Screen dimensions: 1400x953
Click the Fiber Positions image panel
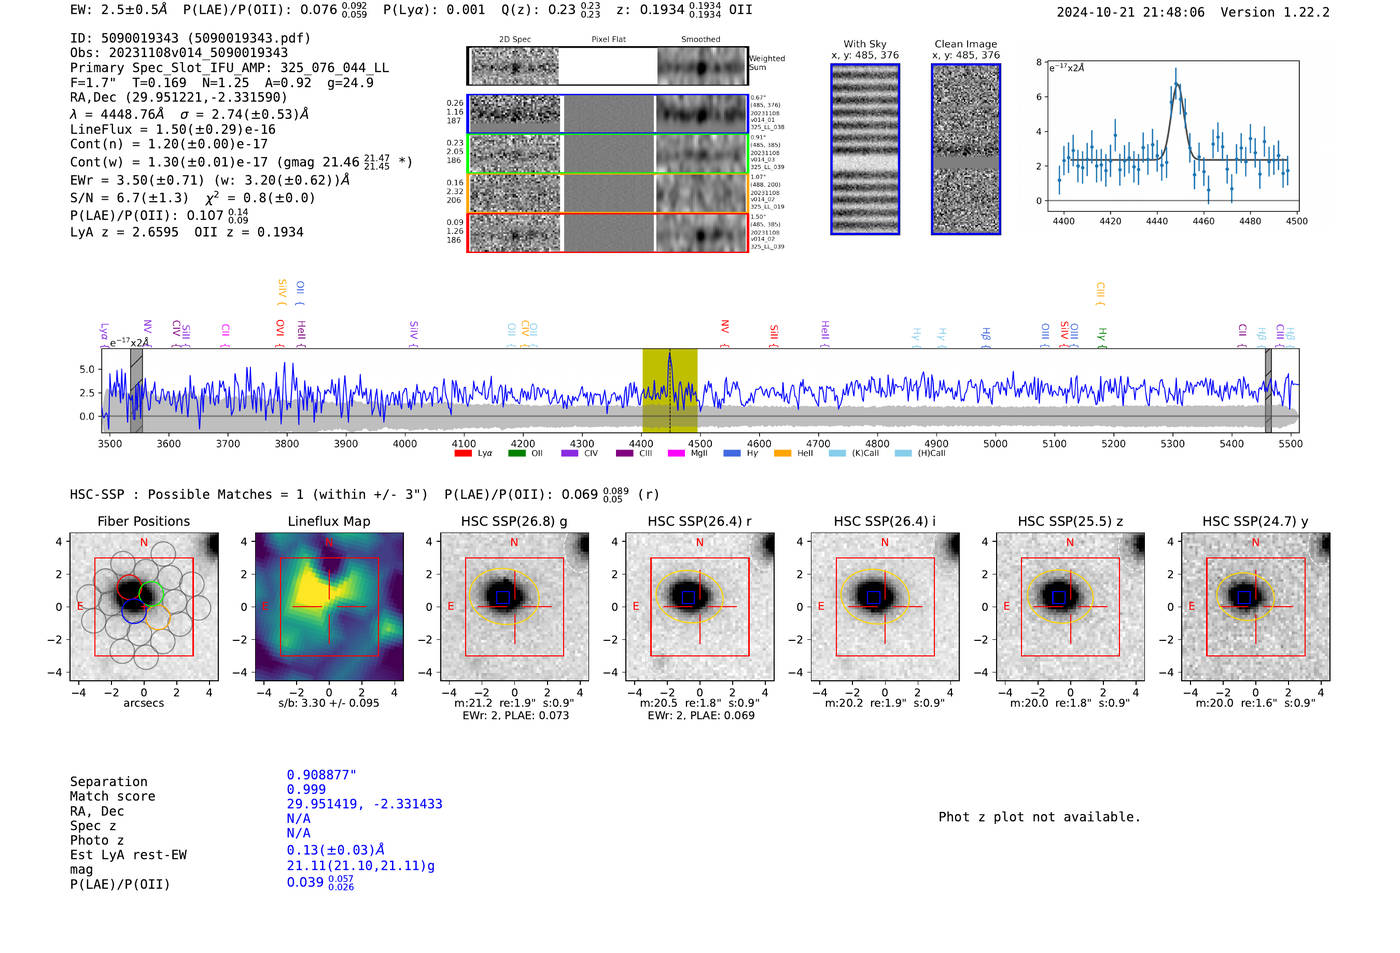(144, 607)
